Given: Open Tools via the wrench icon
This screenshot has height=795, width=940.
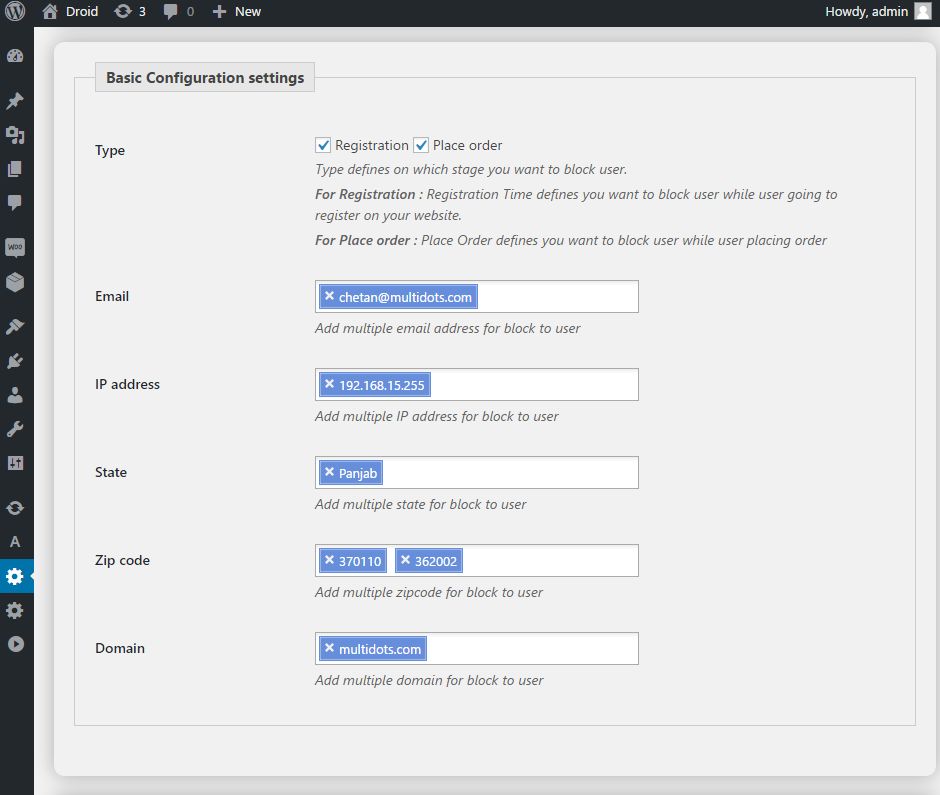Looking at the screenshot, I should (15, 429).
